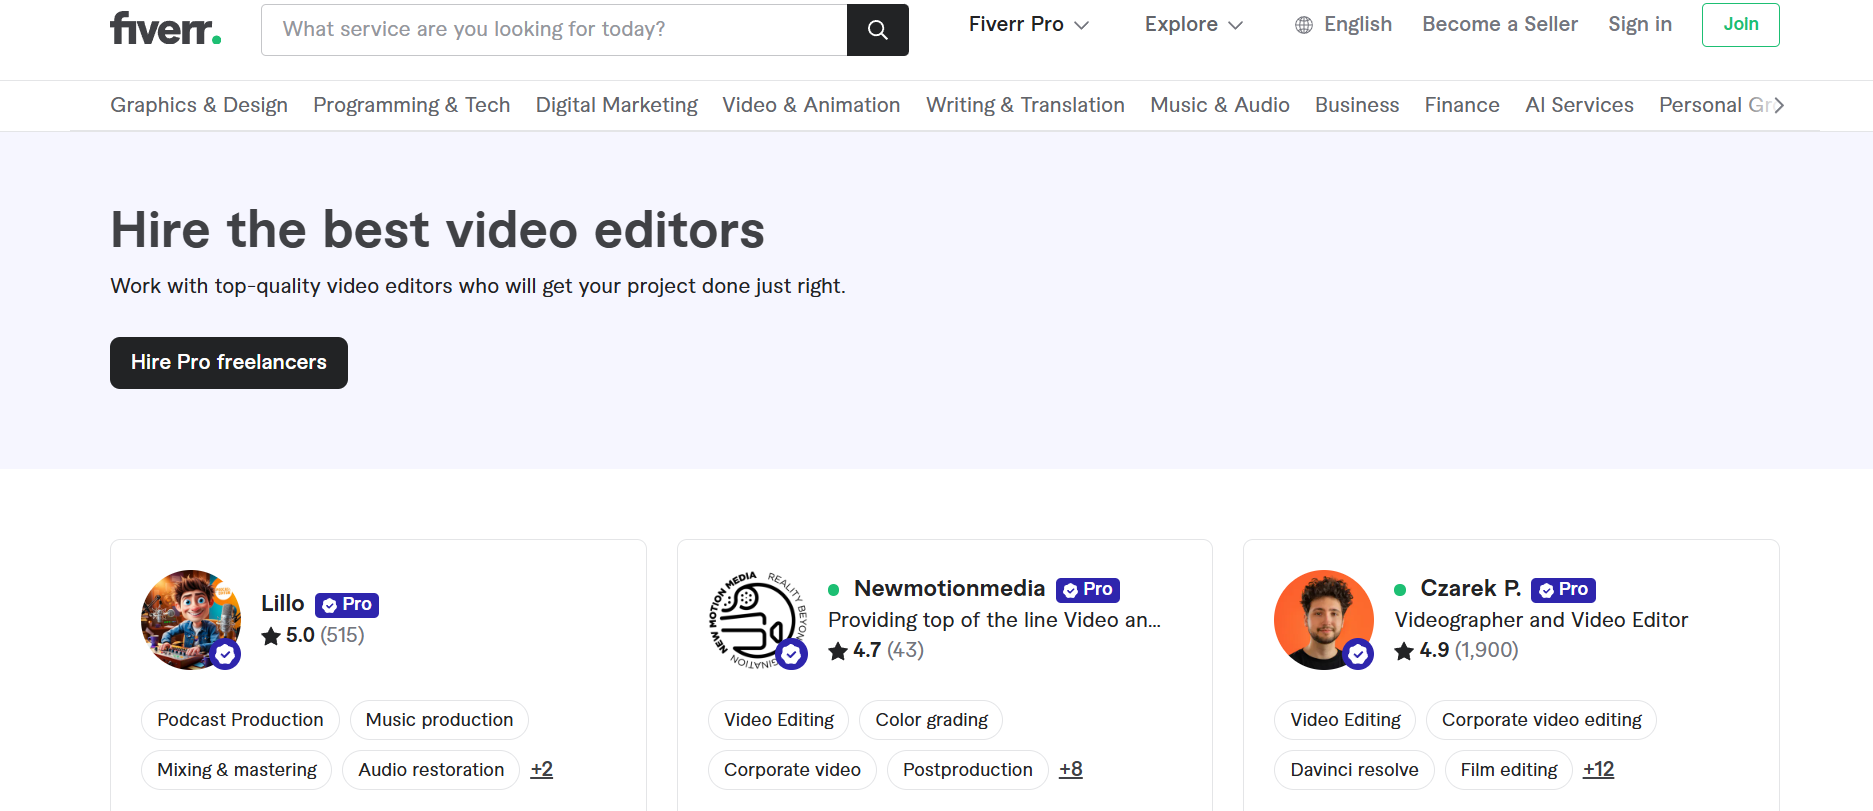Click the search magnifier button
This screenshot has height=811, width=1873.
pyautogui.click(x=878, y=30)
